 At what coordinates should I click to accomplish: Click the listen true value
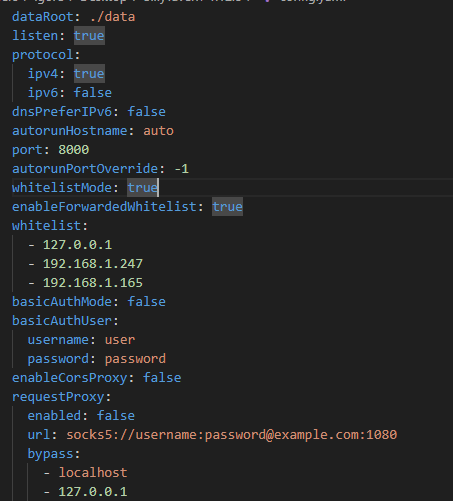tap(89, 36)
